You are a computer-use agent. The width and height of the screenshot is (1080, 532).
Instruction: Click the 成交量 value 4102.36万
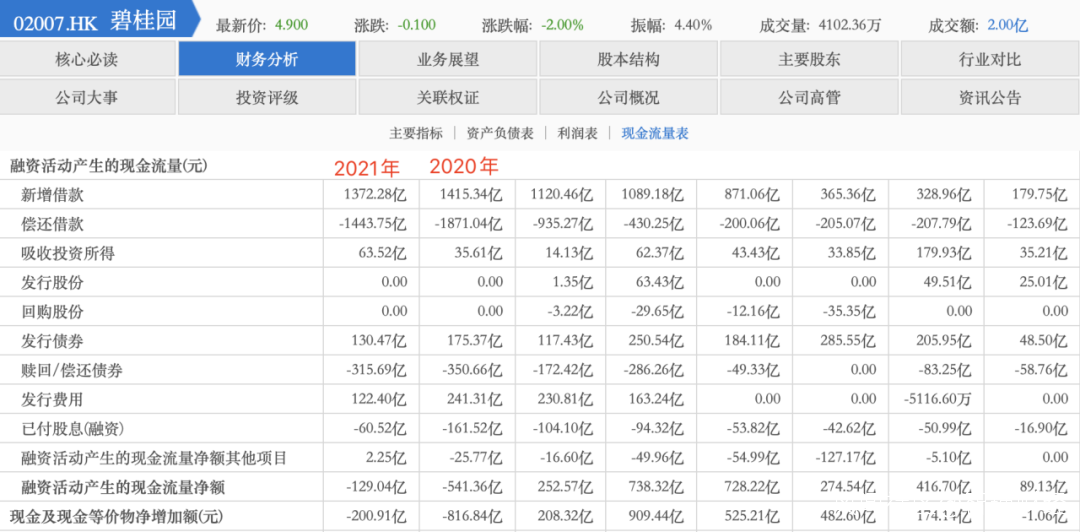(x=850, y=26)
